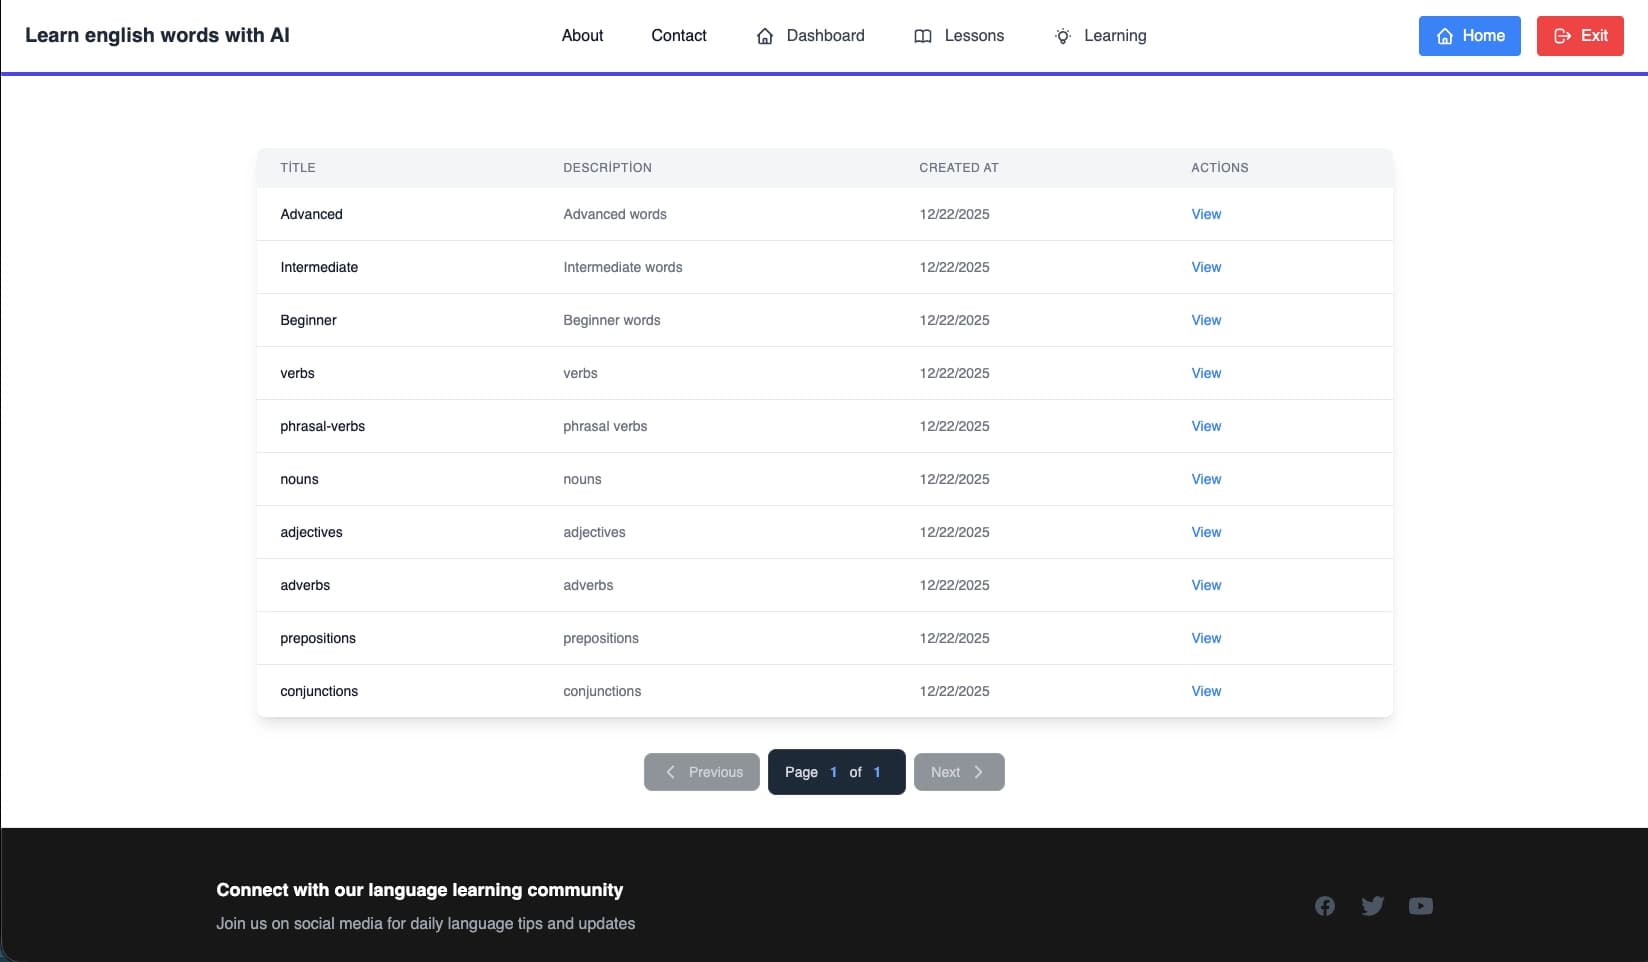The image size is (1648, 962).
Task: Open the Contact page
Action: [x=678, y=36]
